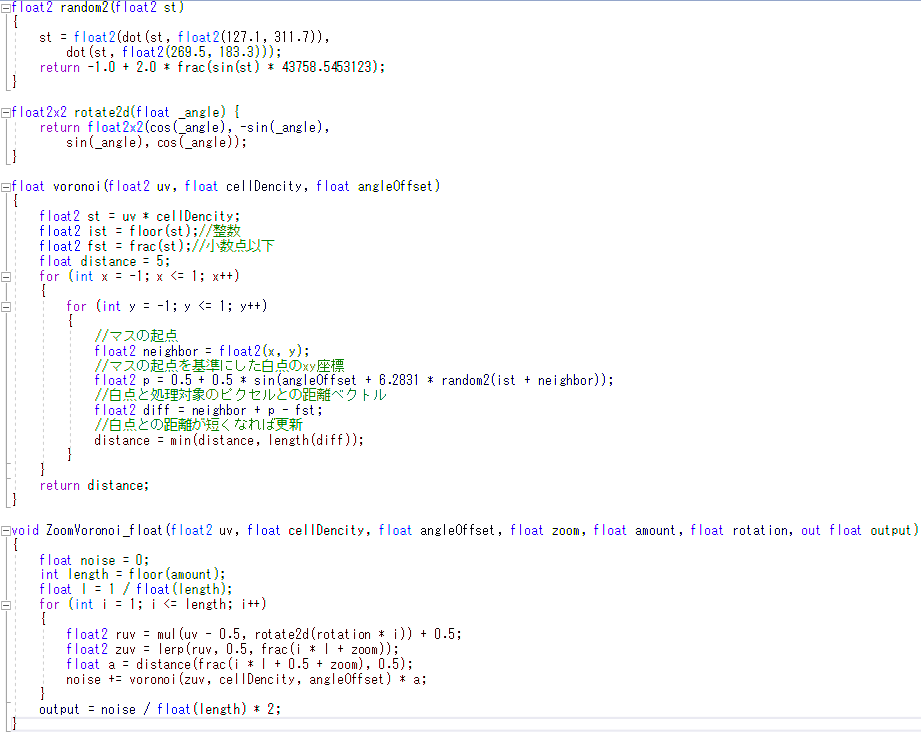This screenshot has height=733, width=921.
Task: Collapse the inner 'for (int y' loop
Action: 6,307
